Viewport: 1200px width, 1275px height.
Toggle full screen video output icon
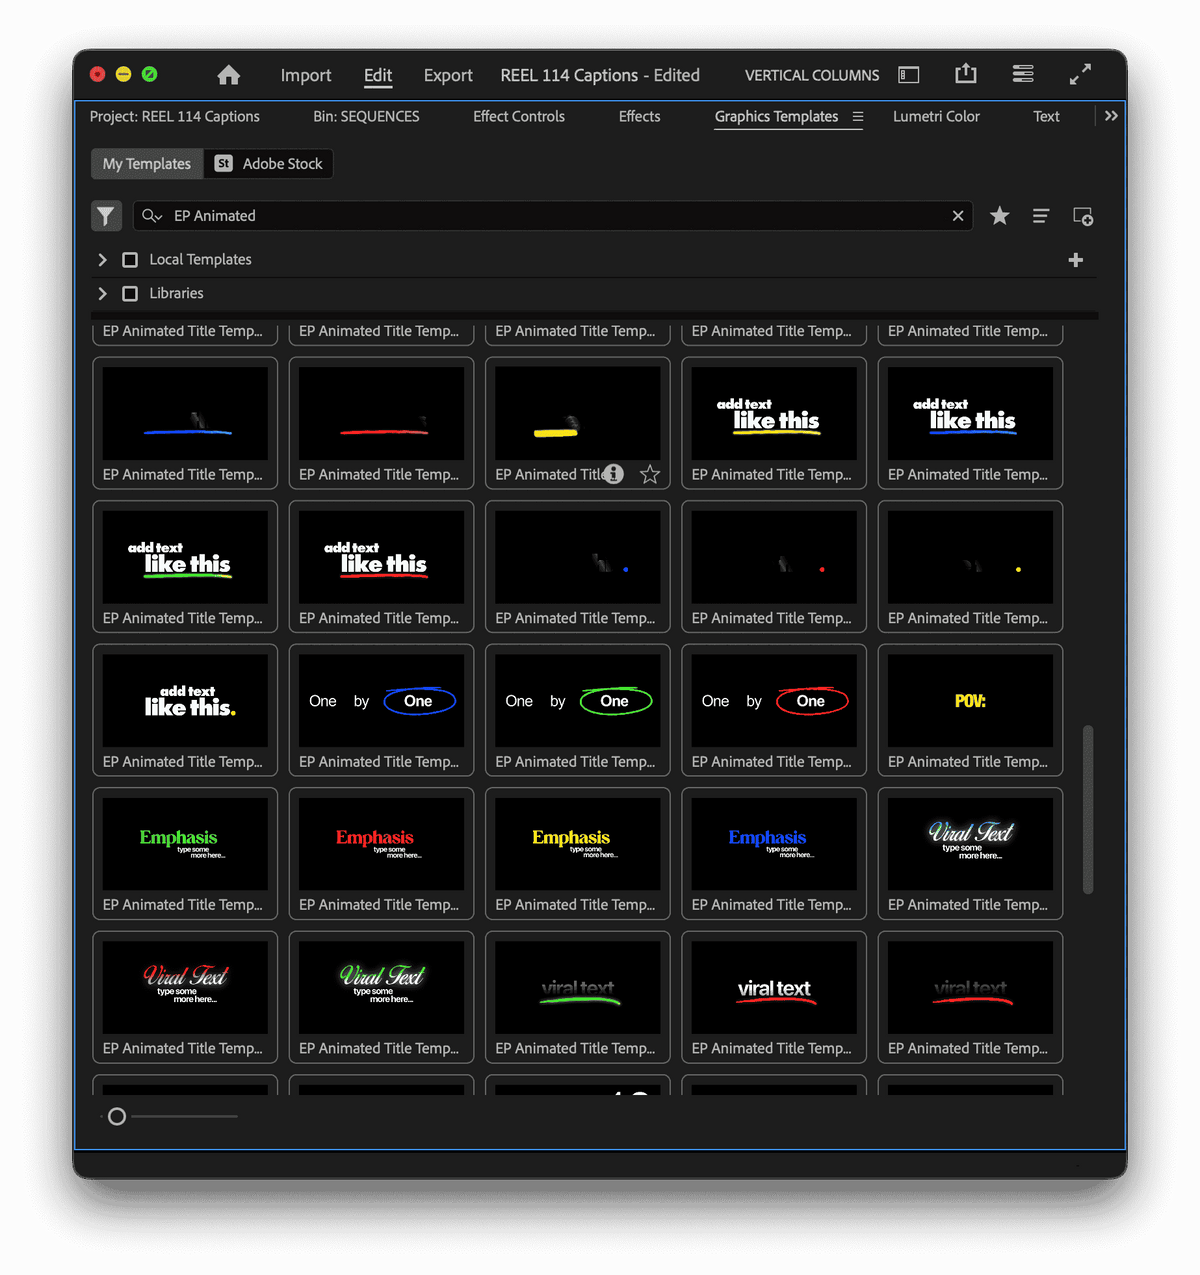pos(1080,74)
